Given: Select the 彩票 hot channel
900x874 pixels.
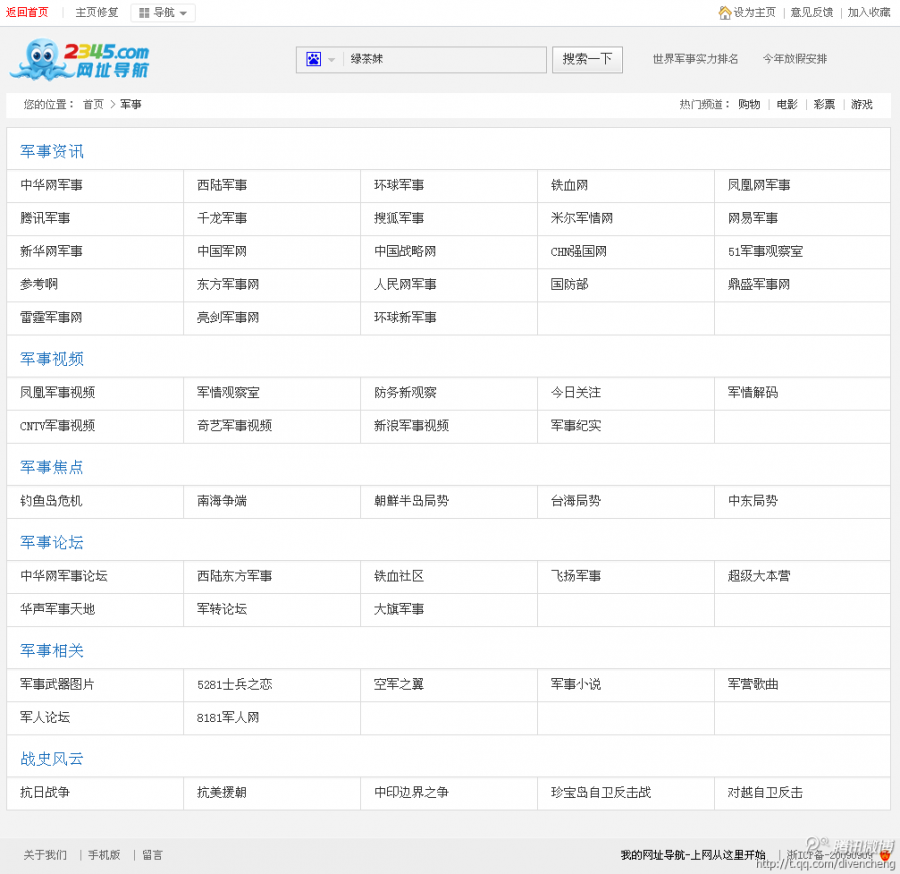Looking at the screenshot, I should (x=824, y=104).
